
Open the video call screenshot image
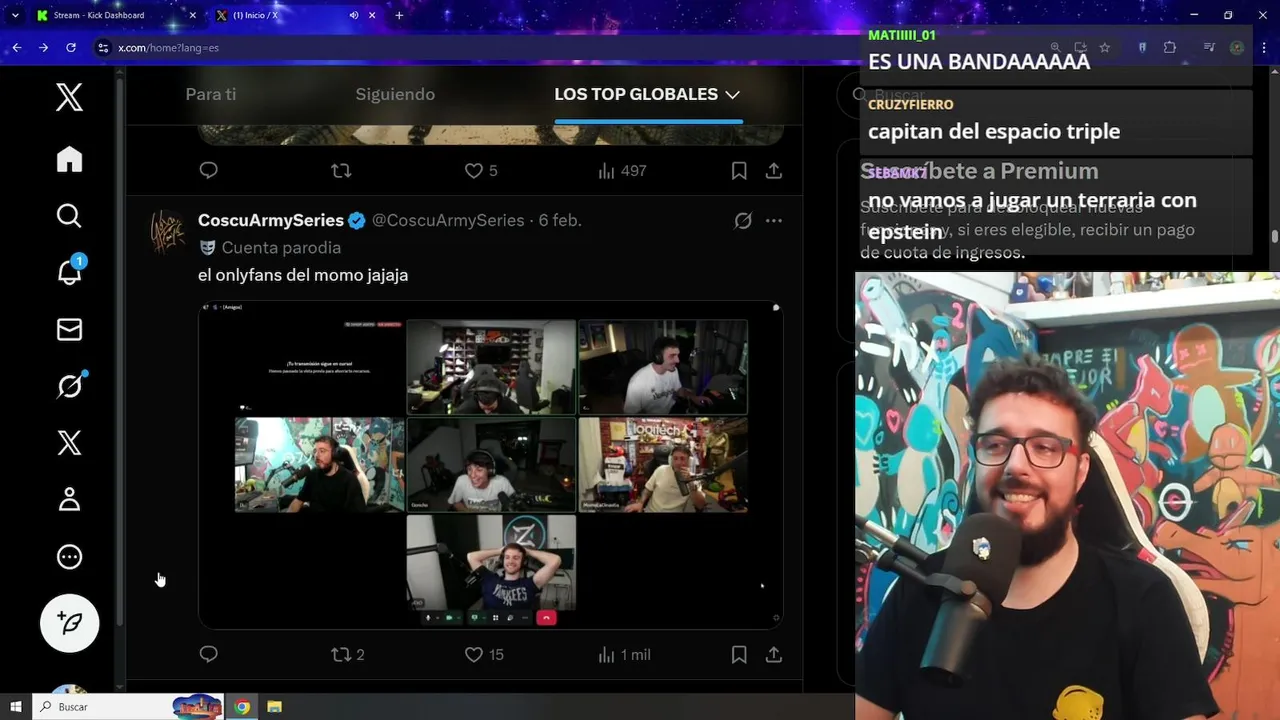click(490, 465)
